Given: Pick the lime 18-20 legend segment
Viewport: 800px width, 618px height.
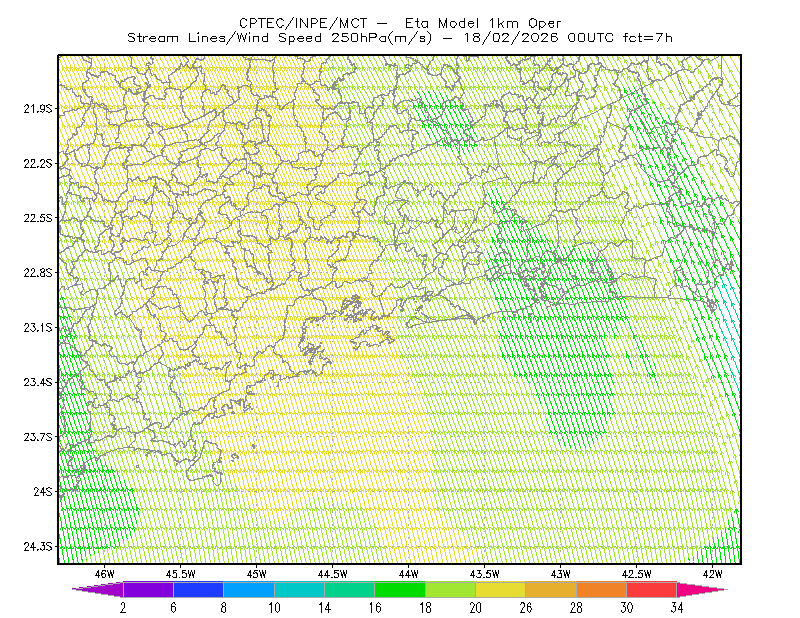Looking at the screenshot, I should tap(451, 589).
